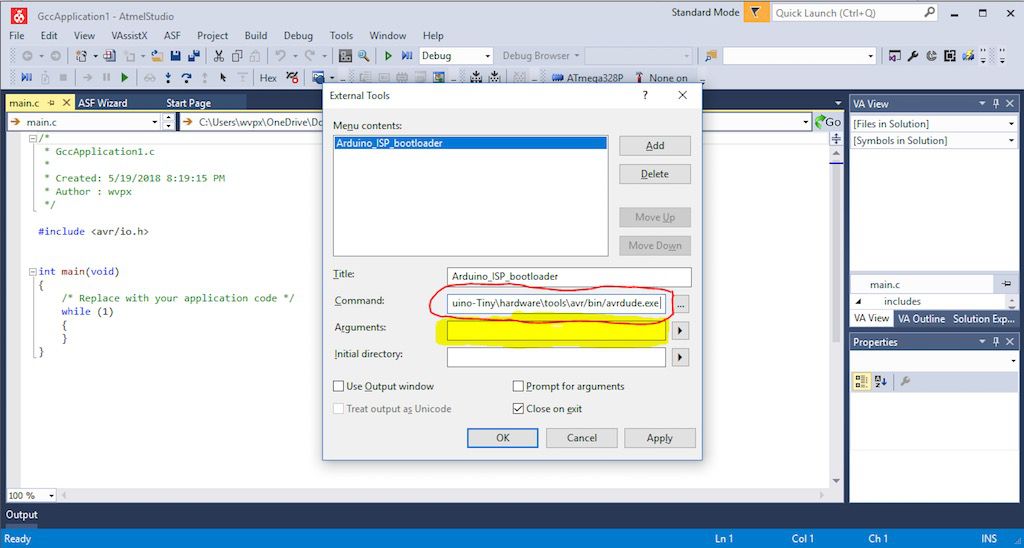This screenshot has width=1024, height=548.
Task: Switch to the ASF Wizard tab
Action: point(103,103)
